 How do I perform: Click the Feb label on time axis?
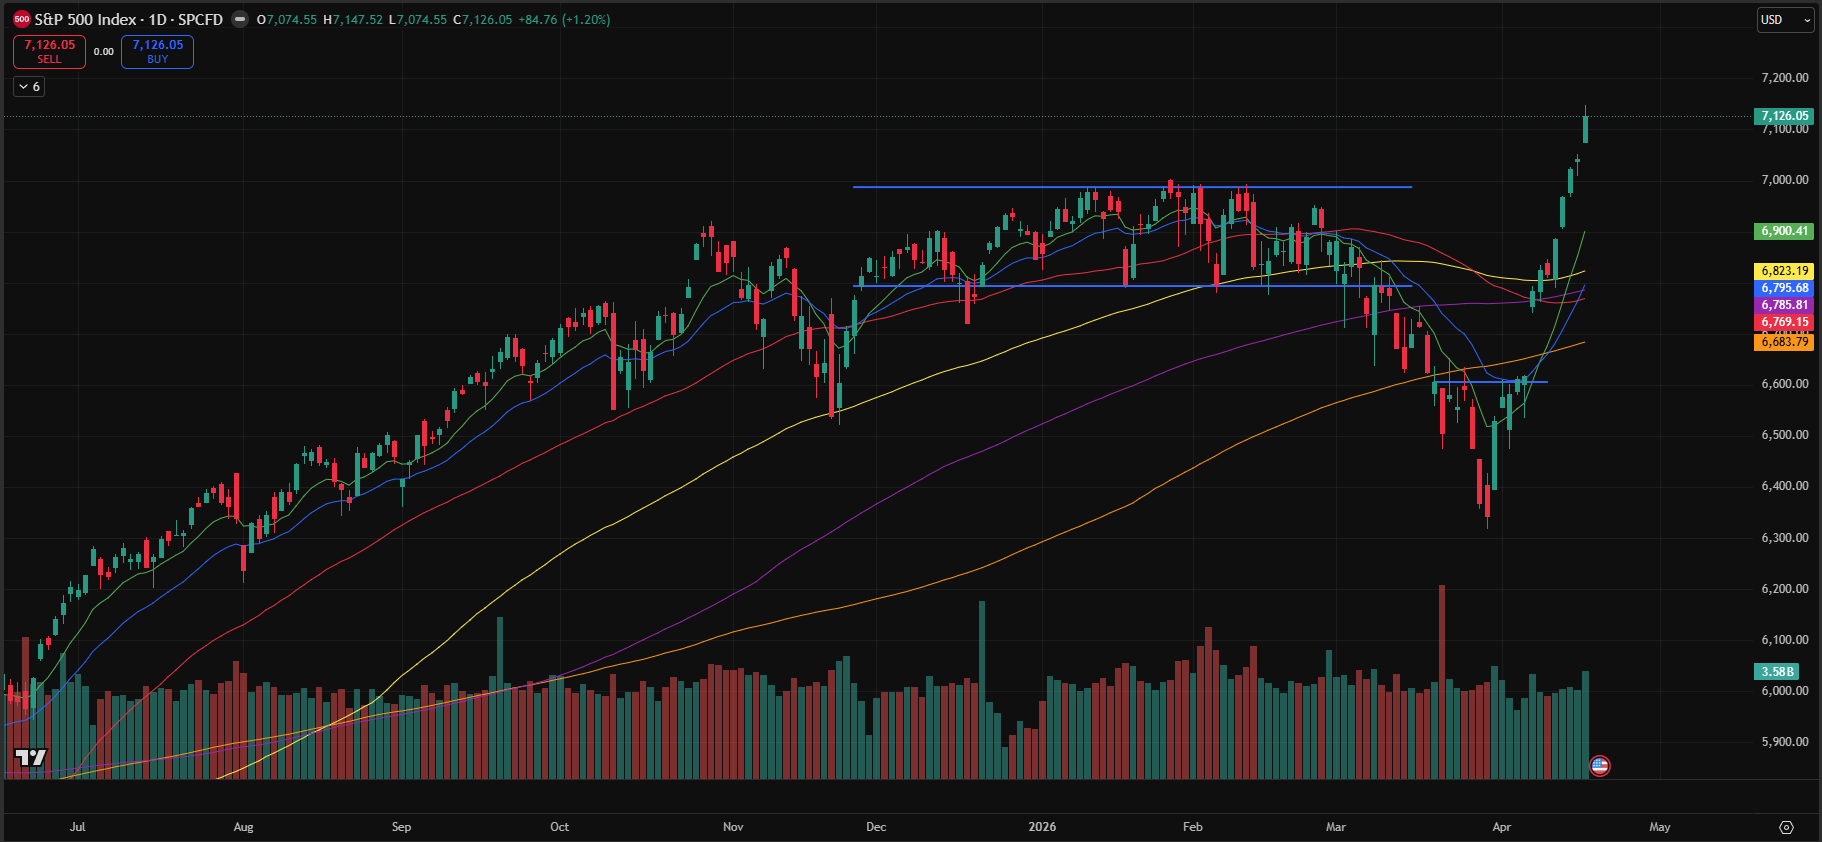1192,827
